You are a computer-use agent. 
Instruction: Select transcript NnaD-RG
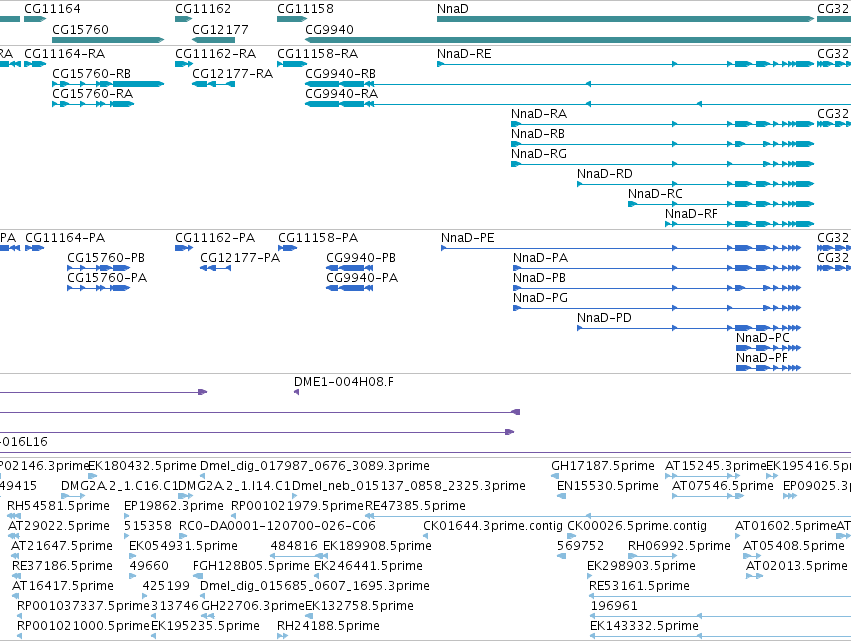coord(539,154)
